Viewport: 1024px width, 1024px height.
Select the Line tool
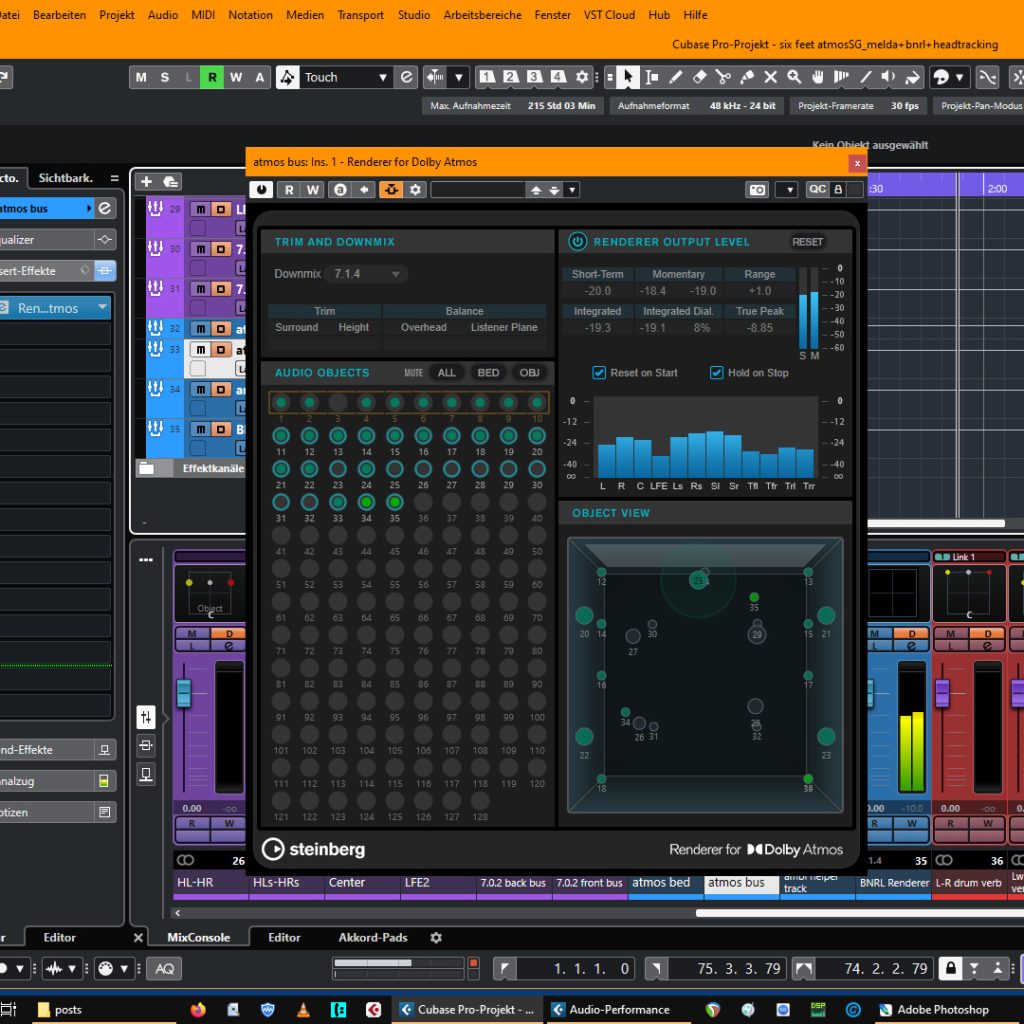point(865,77)
